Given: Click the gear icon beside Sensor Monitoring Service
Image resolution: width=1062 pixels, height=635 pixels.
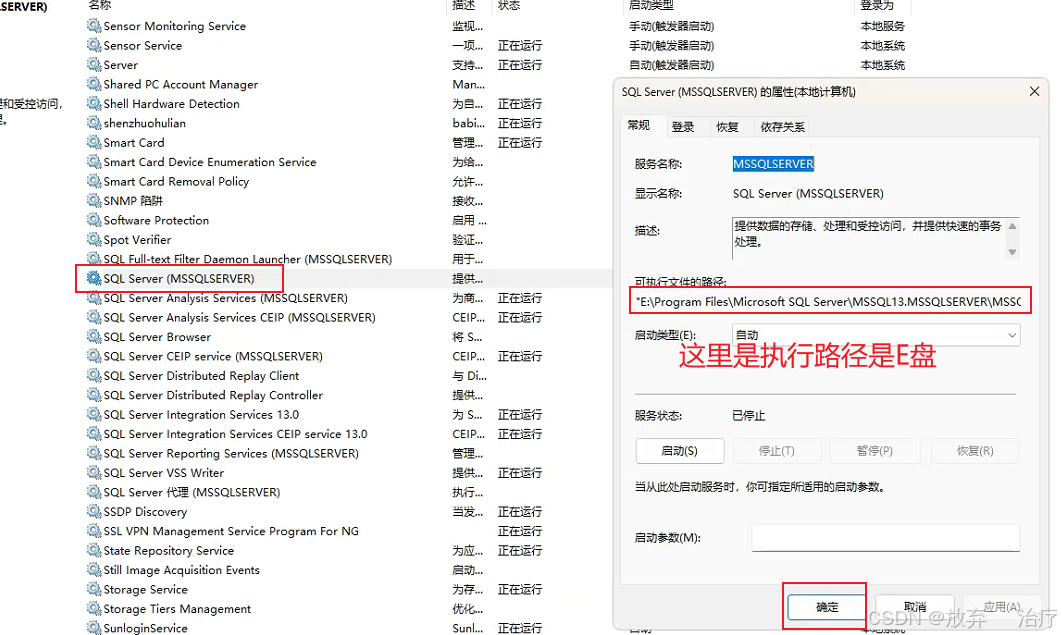Looking at the screenshot, I should [93, 26].
